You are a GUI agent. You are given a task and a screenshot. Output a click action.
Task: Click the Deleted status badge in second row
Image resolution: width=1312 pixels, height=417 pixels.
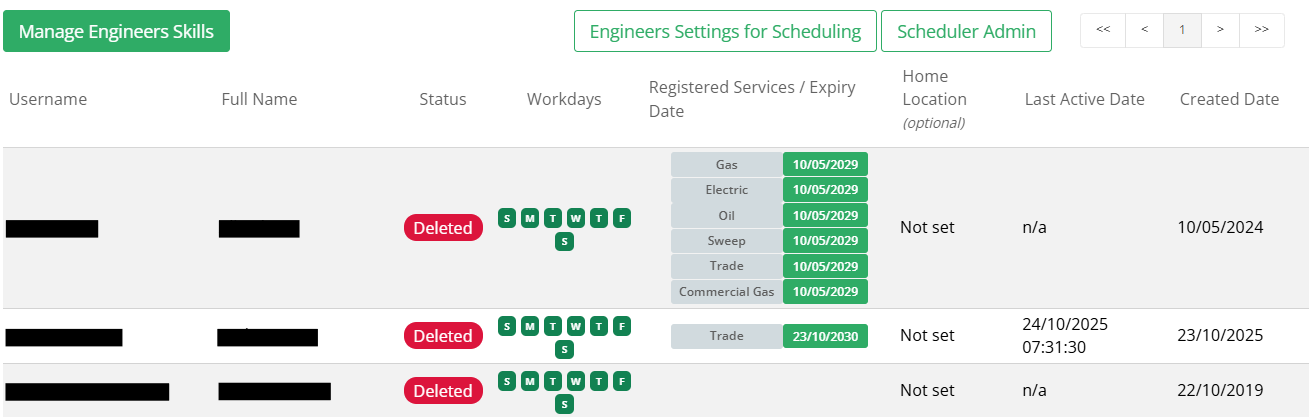[x=443, y=336]
